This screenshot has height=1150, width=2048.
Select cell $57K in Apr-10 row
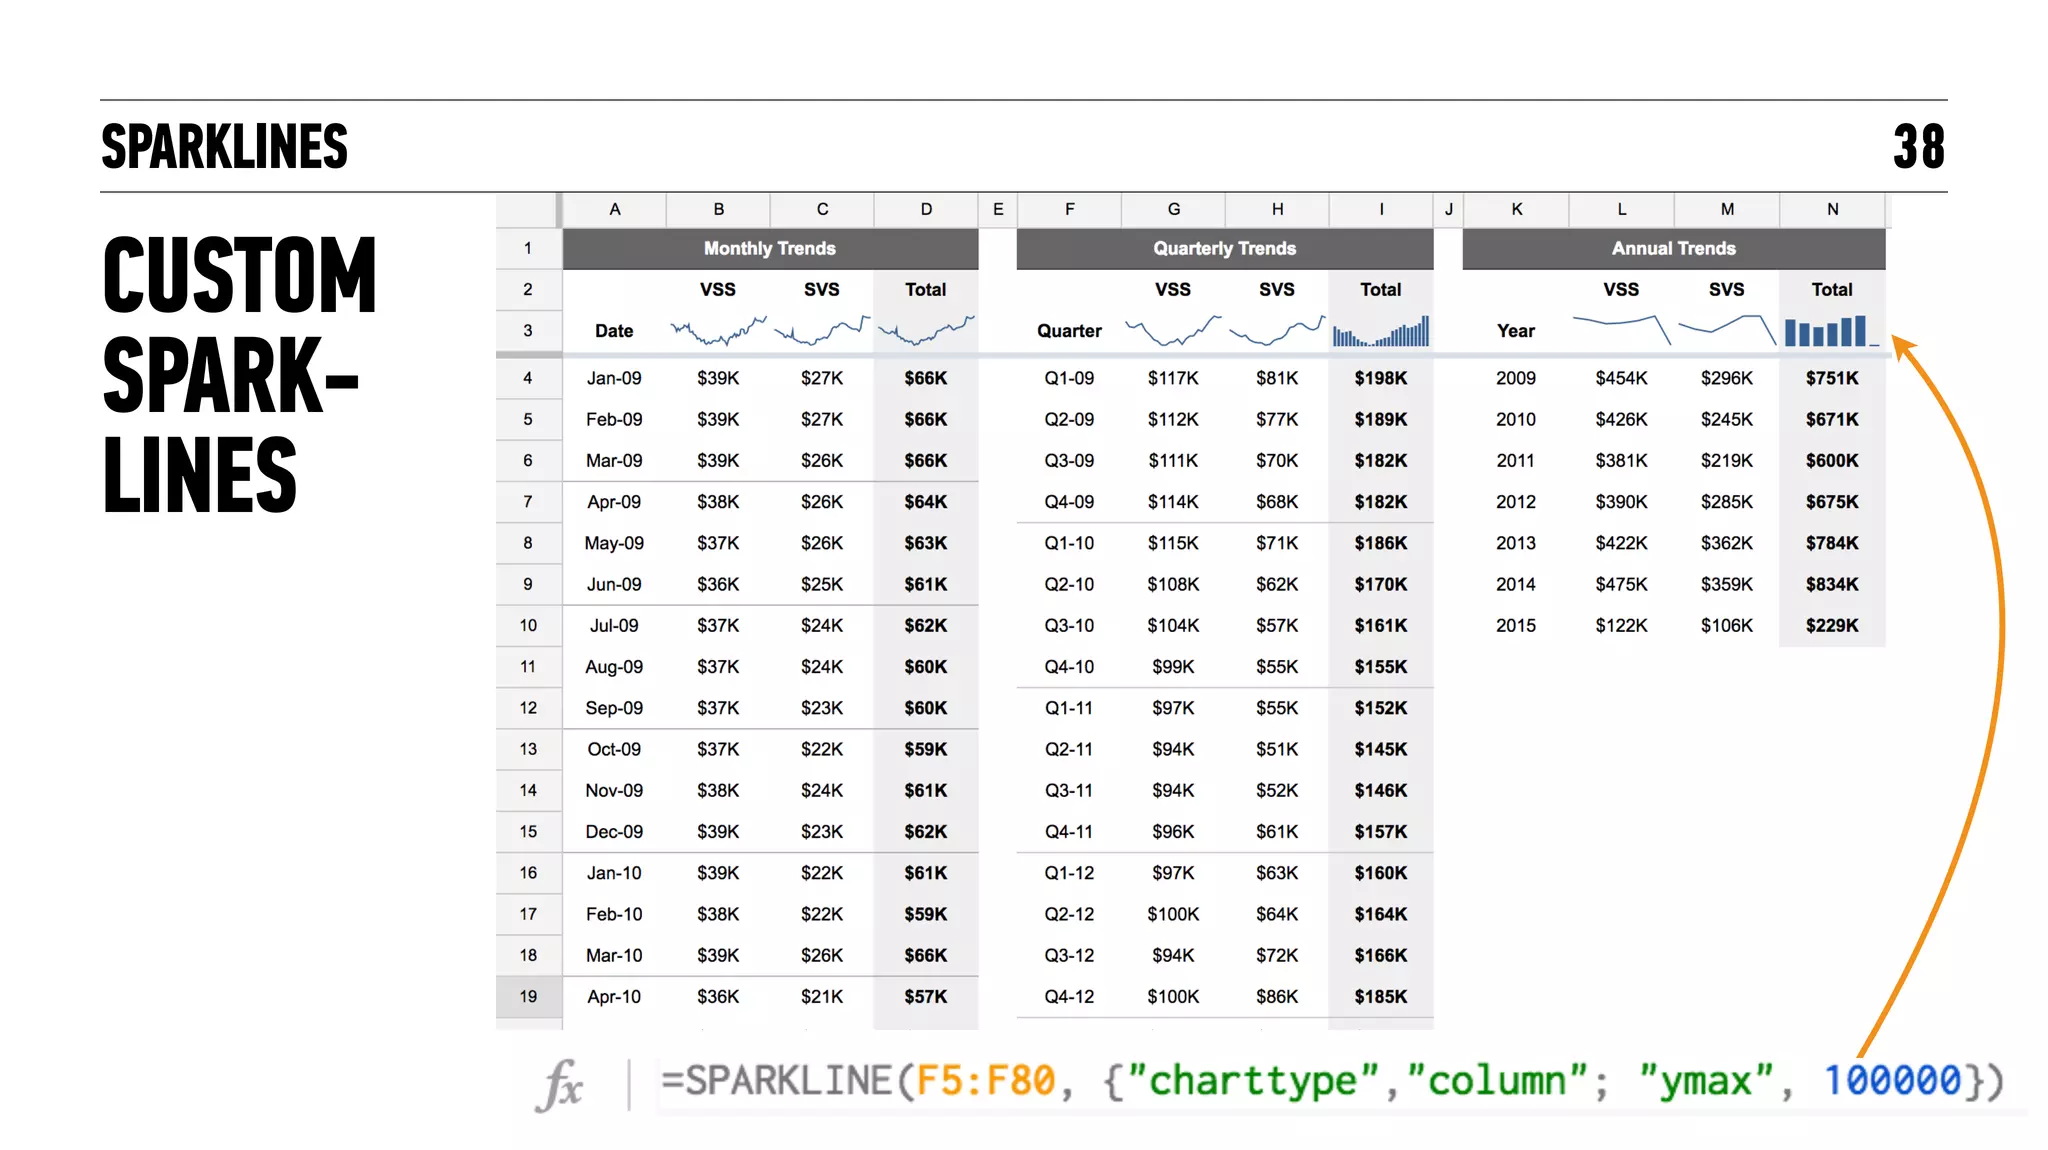click(926, 996)
